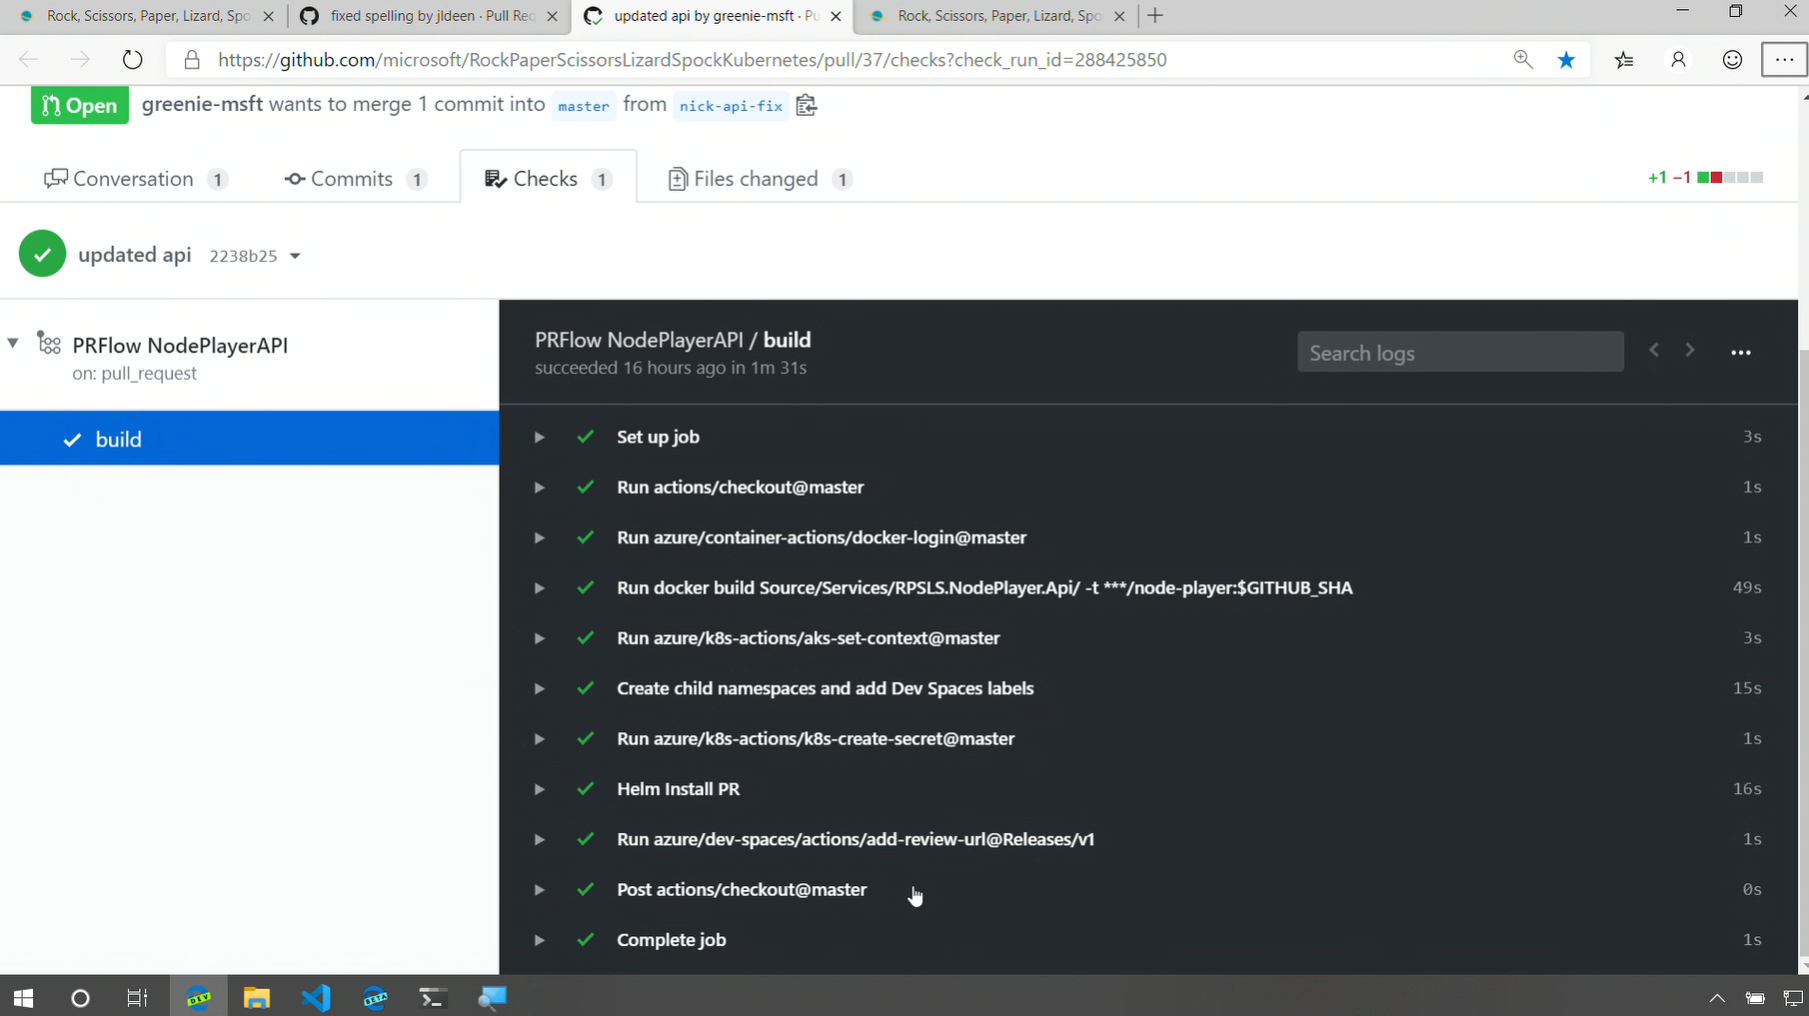The width and height of the screenshot is (1809, 1016).
Task: Open the log options ellipsis menu
Action: [1741, 353]
